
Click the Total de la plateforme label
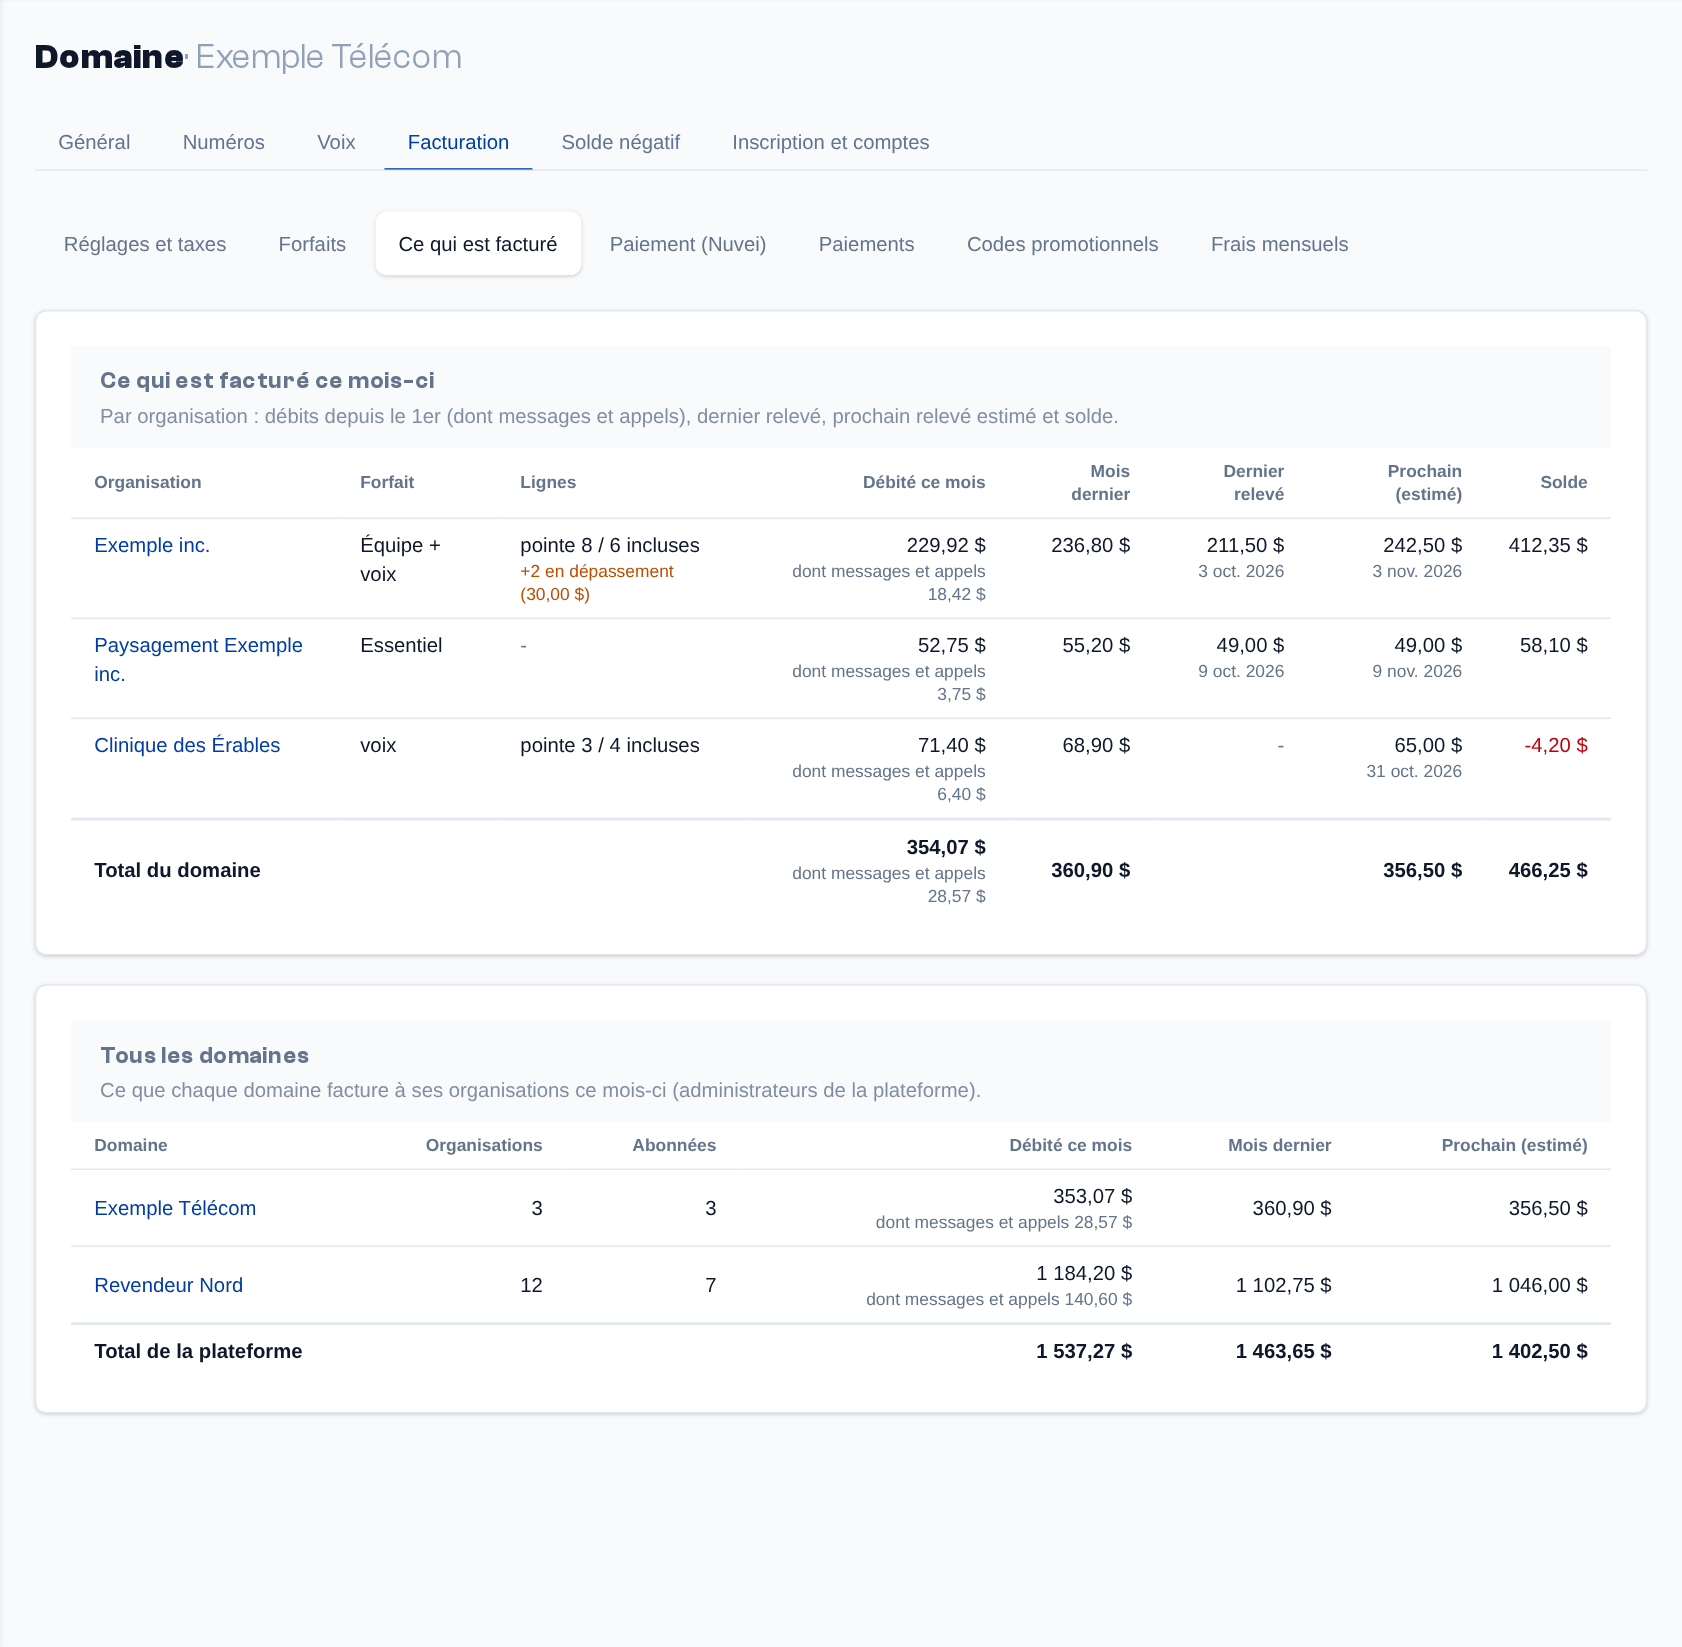198,1351
